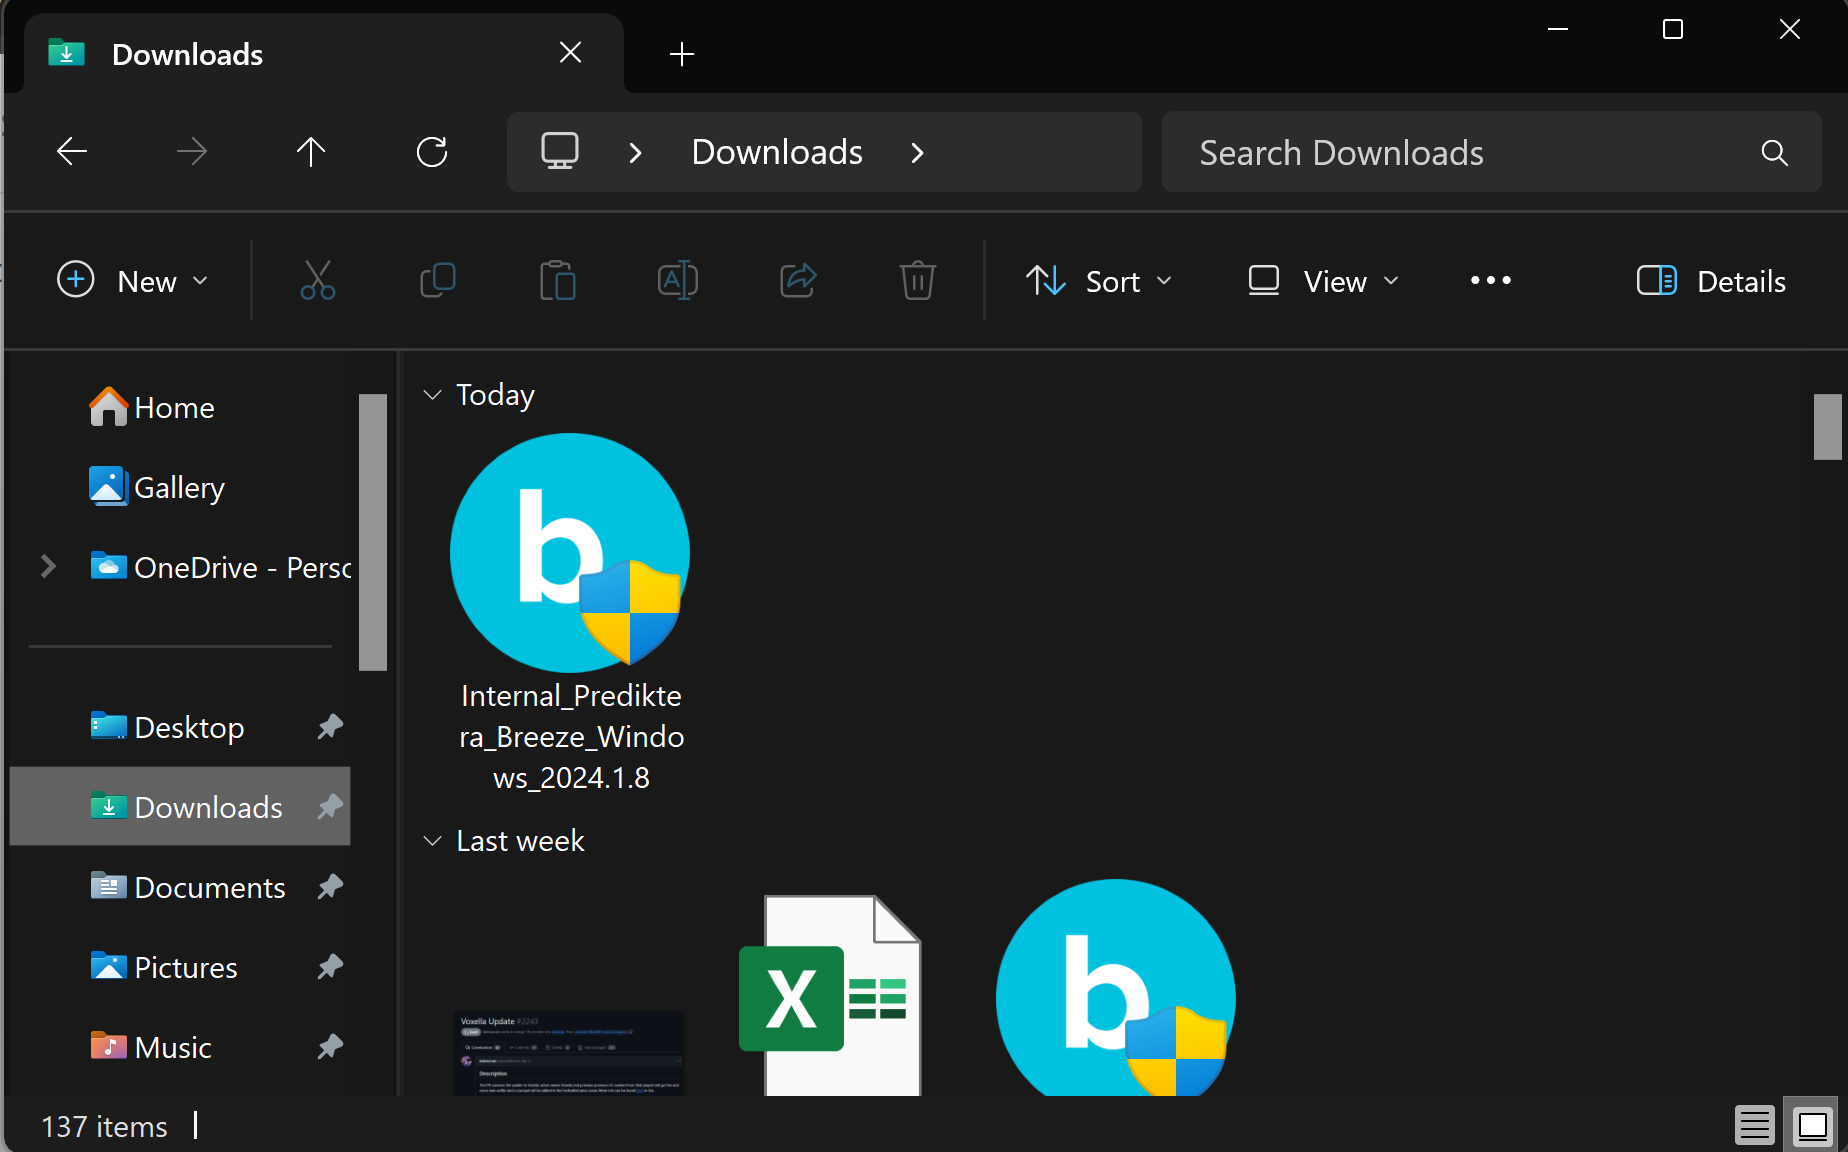
Task: Switch to compact list layout via status bar
Action: (1755, 1125)
